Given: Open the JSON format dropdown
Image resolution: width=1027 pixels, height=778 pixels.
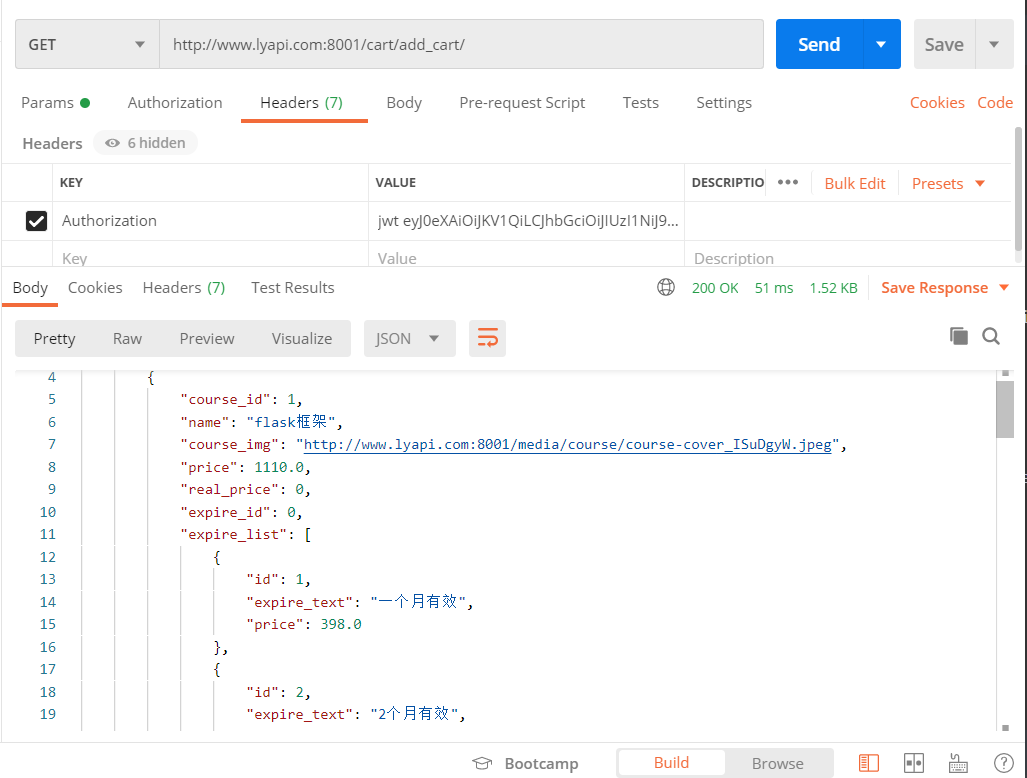Looking at the screenshot, I should click(409, 339).
